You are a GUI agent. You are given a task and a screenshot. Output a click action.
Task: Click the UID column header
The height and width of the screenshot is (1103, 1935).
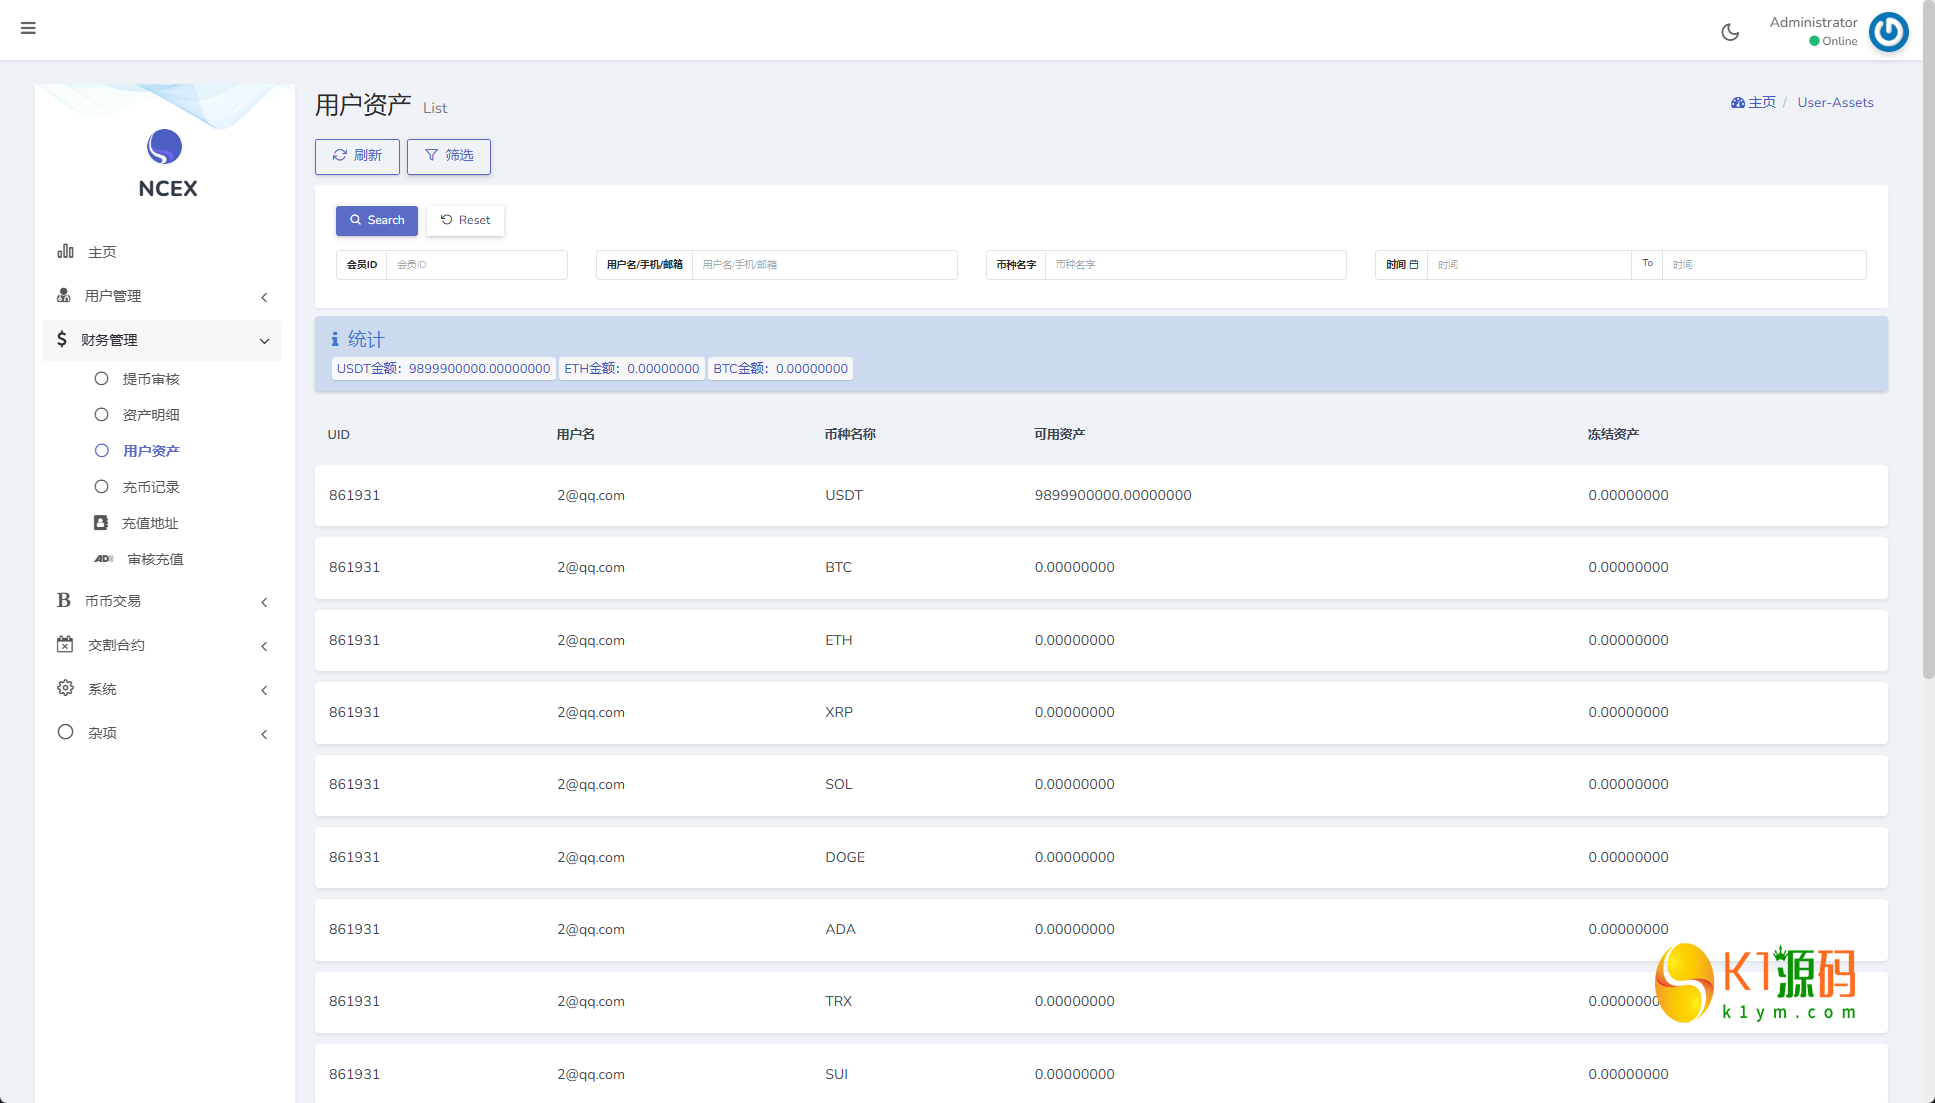[339, 434]
